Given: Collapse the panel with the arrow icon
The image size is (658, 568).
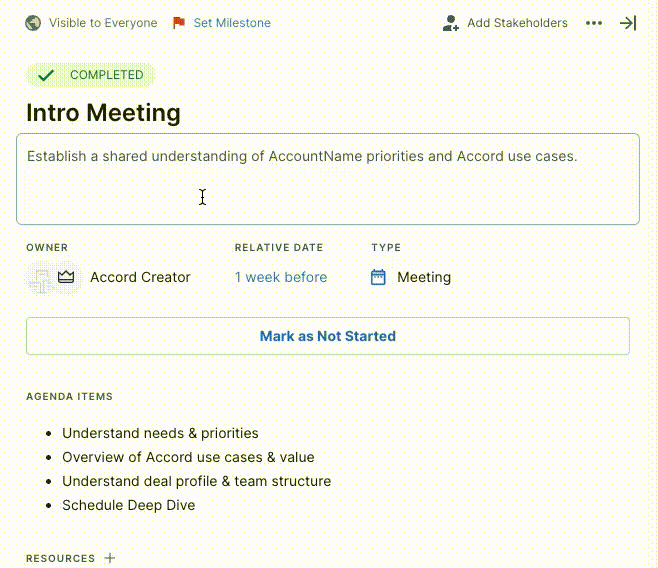Looking at the screenshot, I should click(628, 23).
